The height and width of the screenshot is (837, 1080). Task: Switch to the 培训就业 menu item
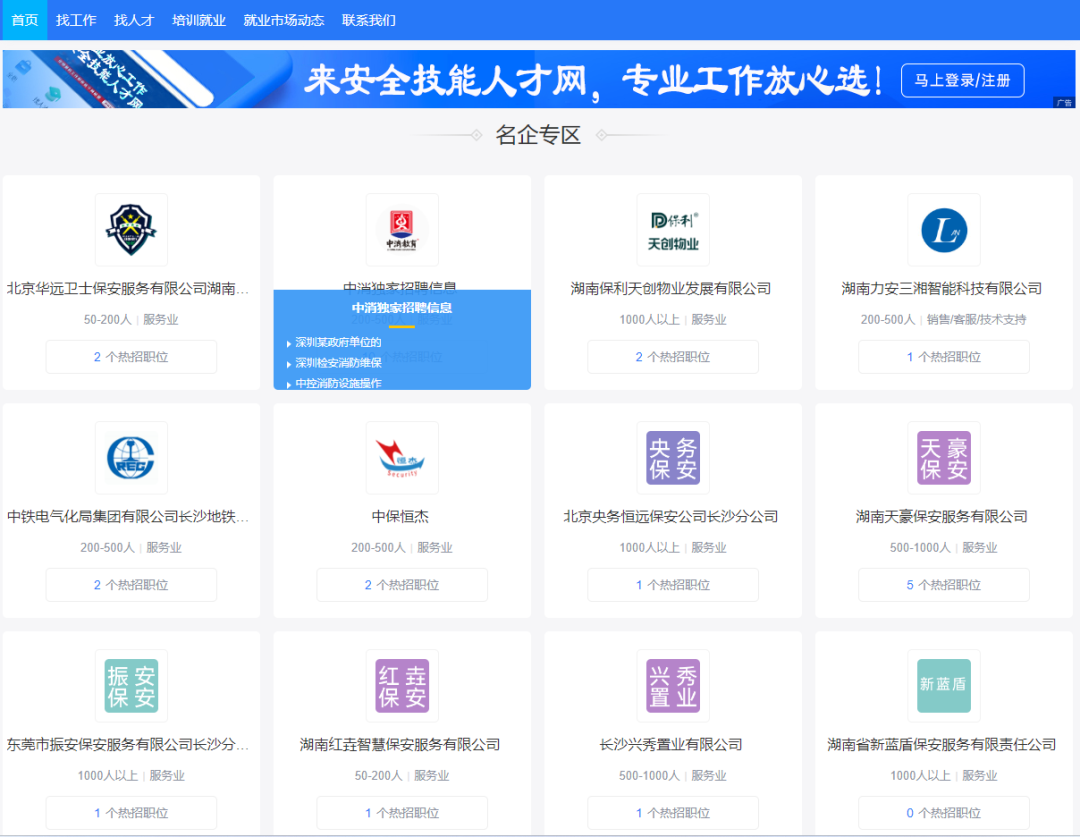pos(199,20)
